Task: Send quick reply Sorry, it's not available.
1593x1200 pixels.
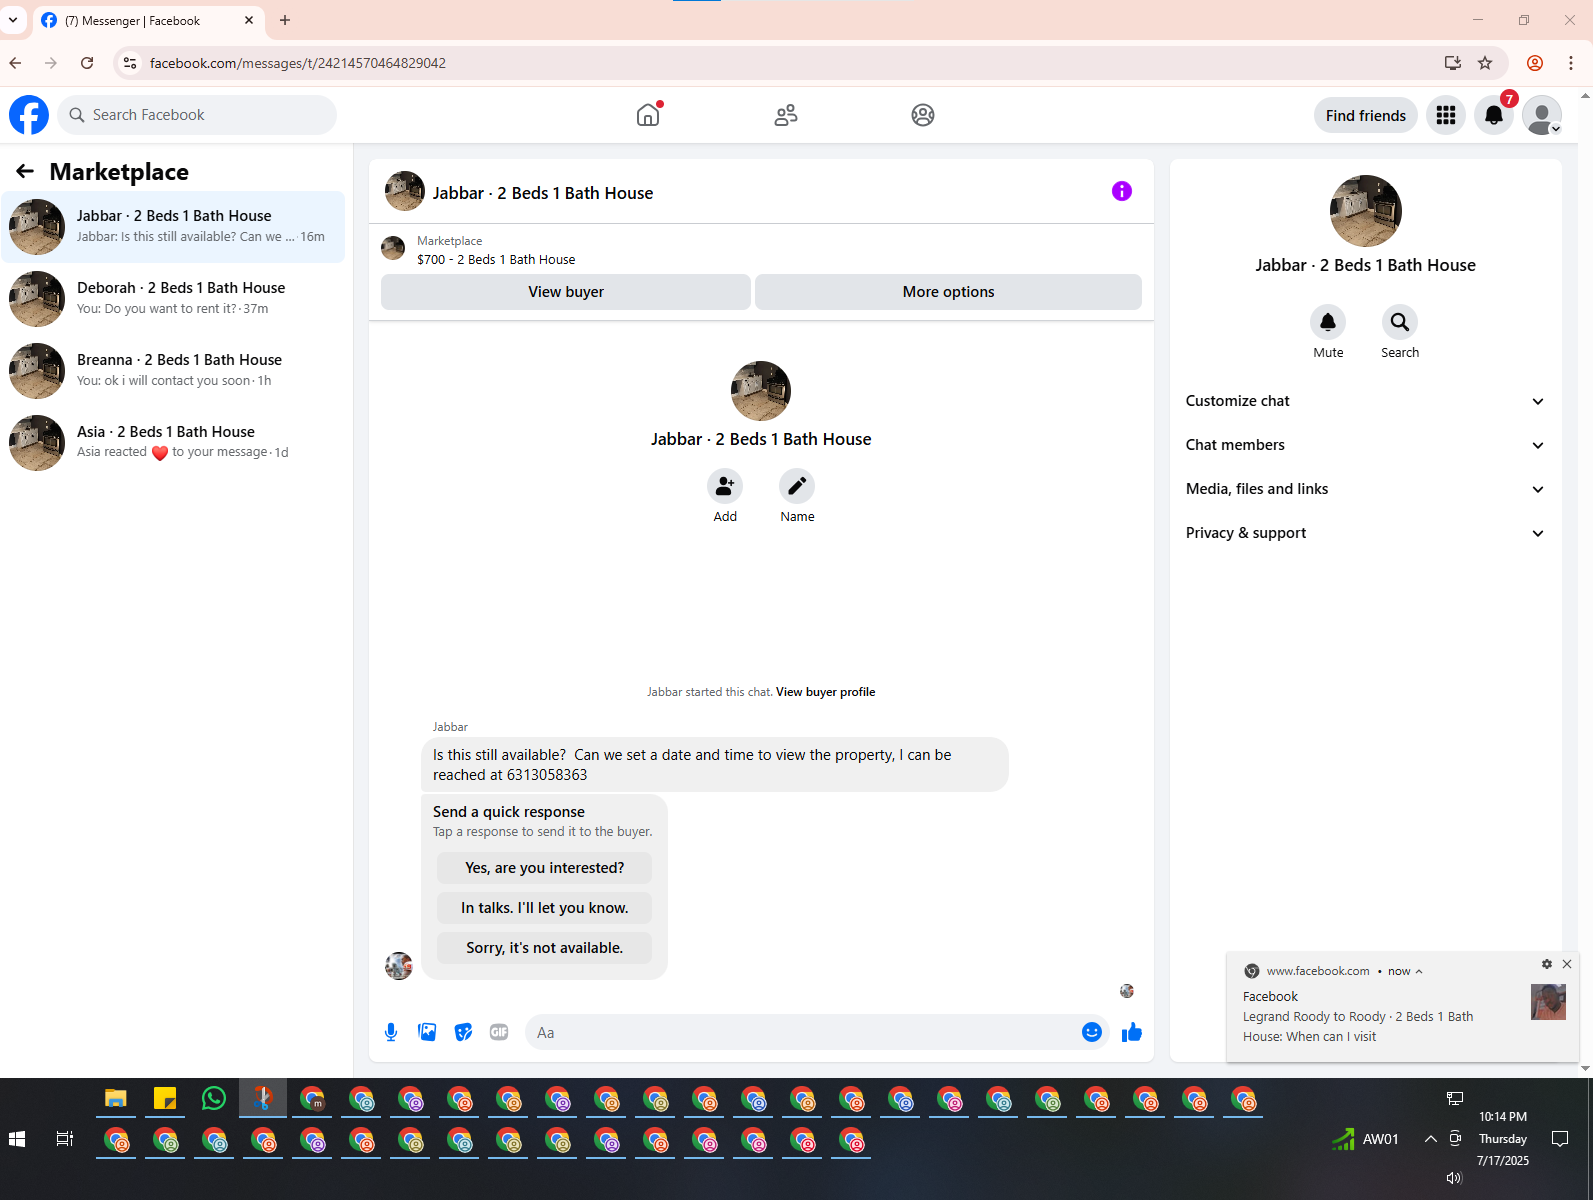Action: pos(544,948)
